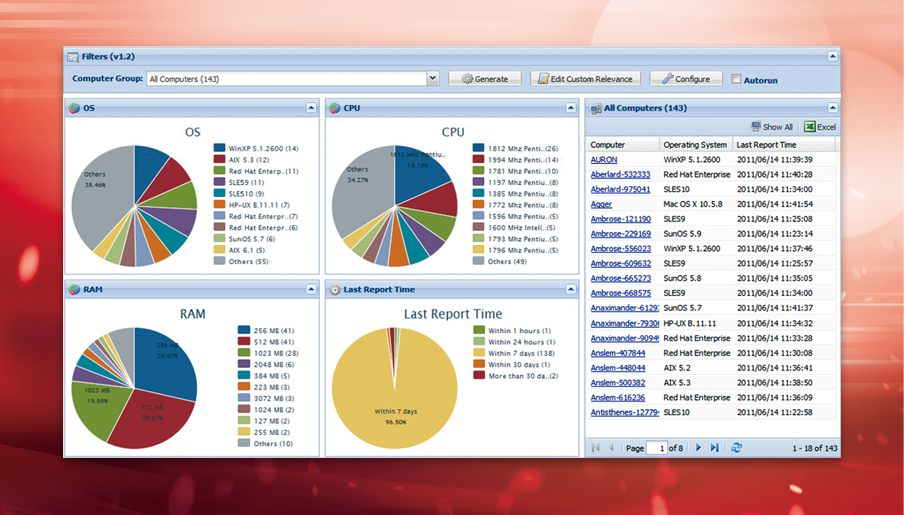Collapse the OS chart panel
904x515 pixels.
click(311, 107)
